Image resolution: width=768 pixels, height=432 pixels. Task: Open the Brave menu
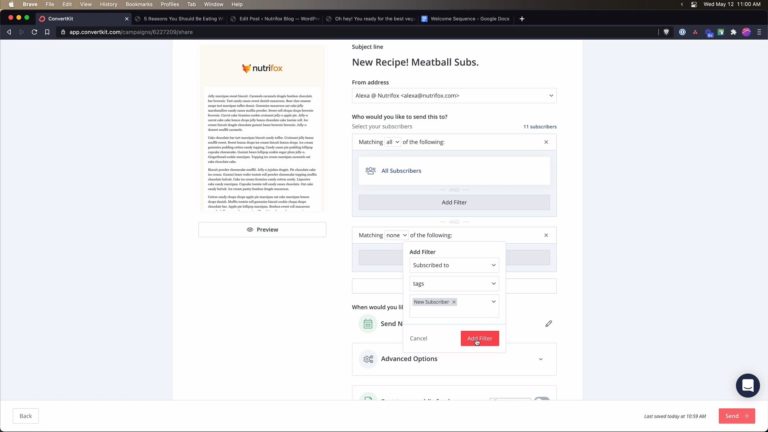pyautogui.click(x=30, y=4)
